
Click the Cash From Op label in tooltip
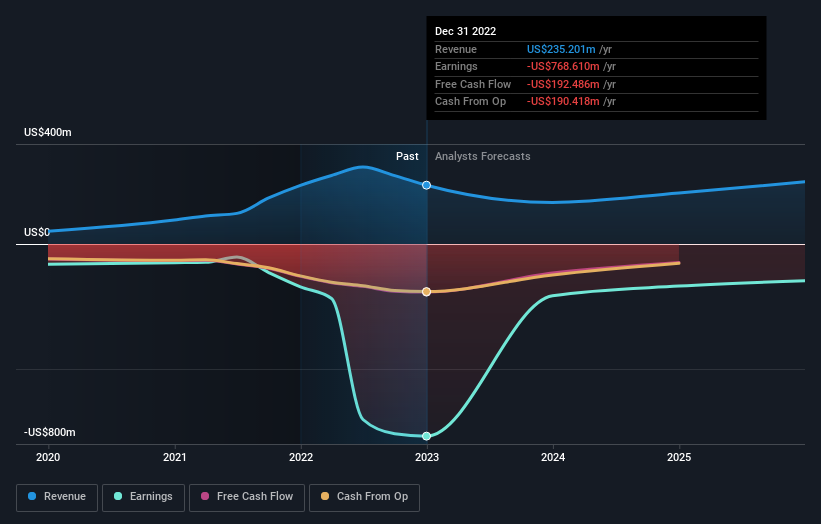pos(470,102)
